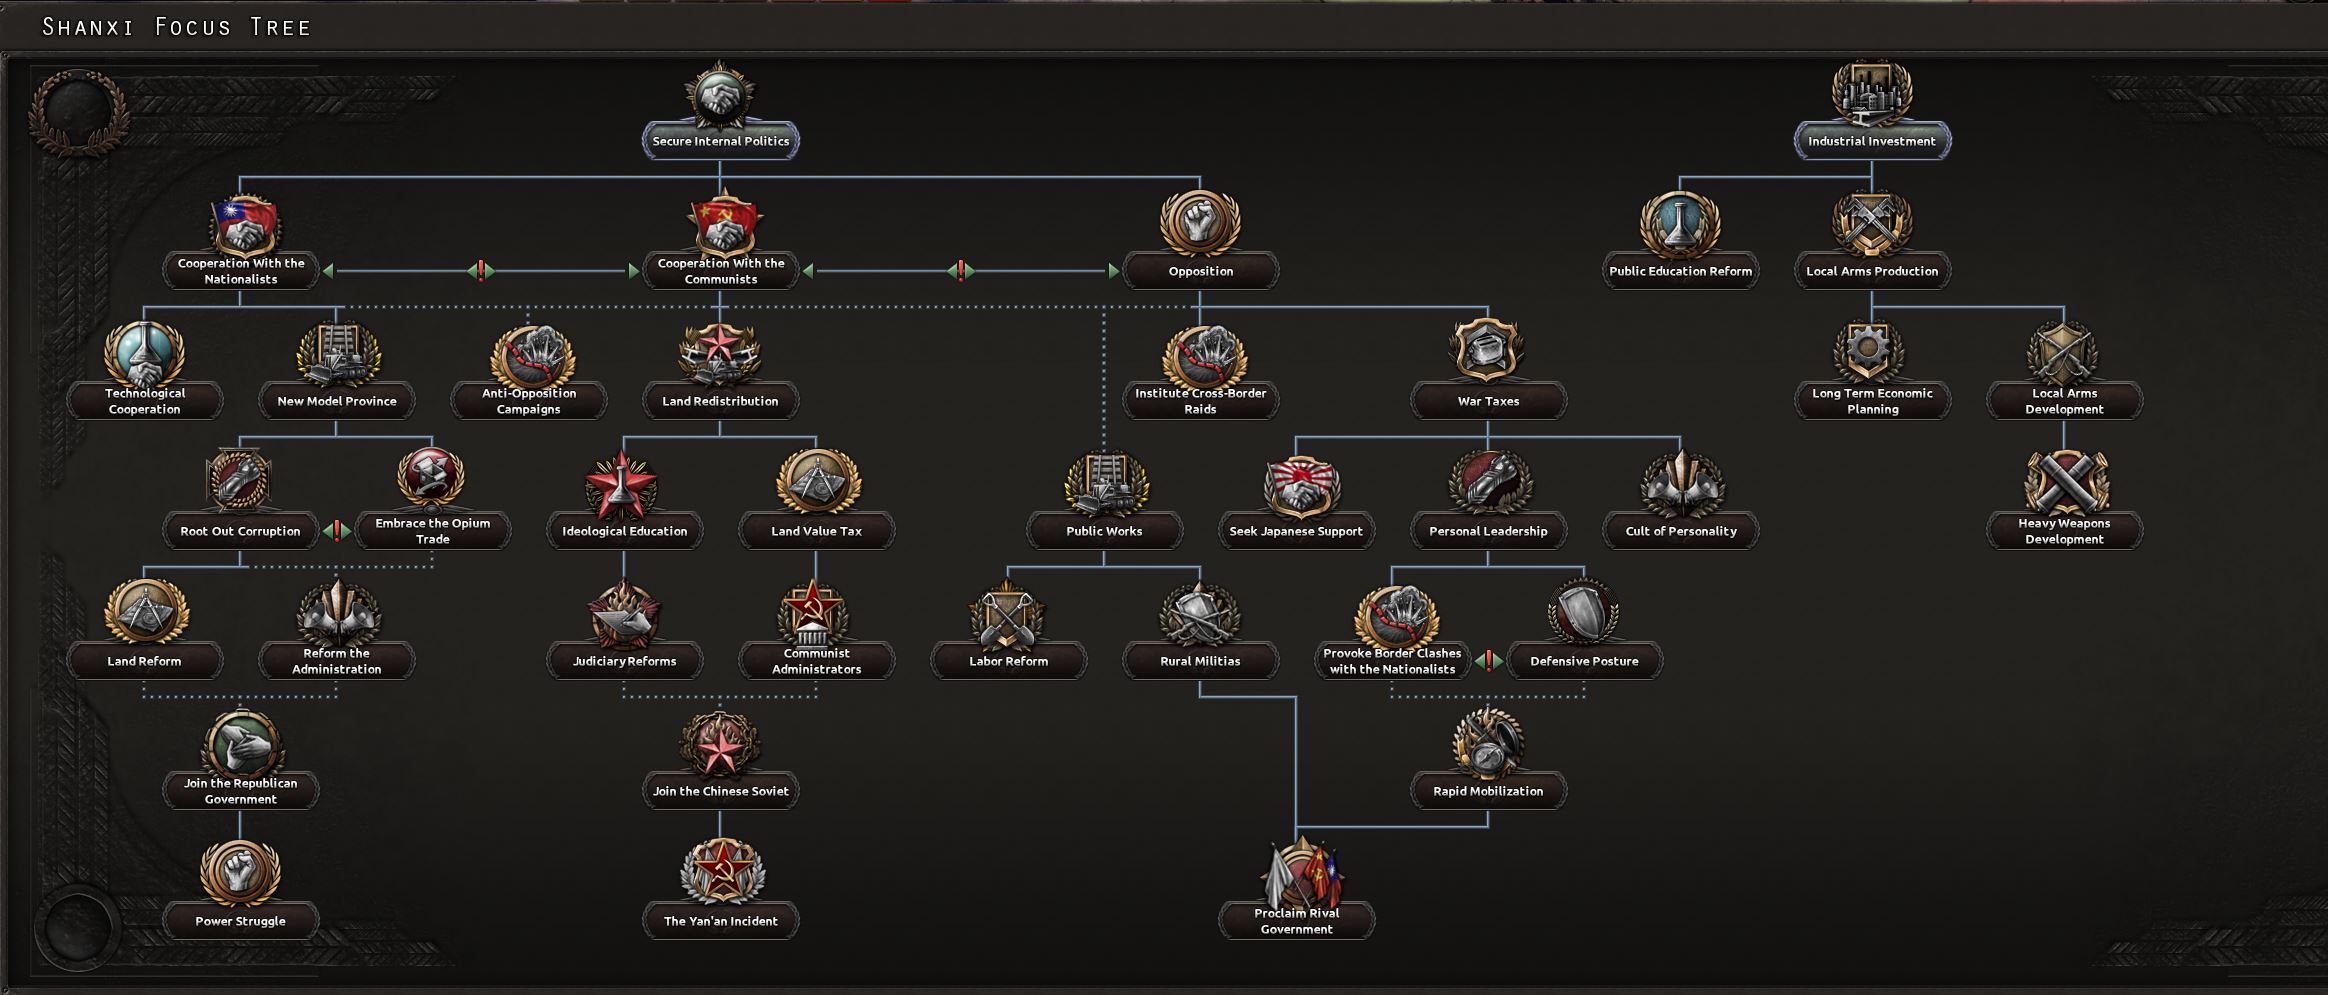This screenshot has height=995, width=2328.
Task: Select the Opposition raised fist icon
Action: (1200, 224)
